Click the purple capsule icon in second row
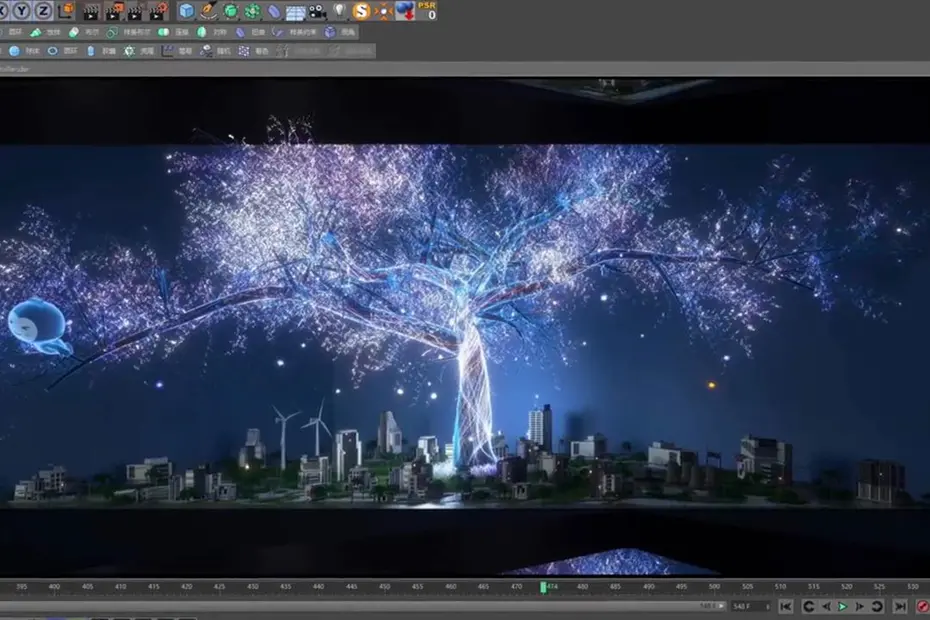 240,32
